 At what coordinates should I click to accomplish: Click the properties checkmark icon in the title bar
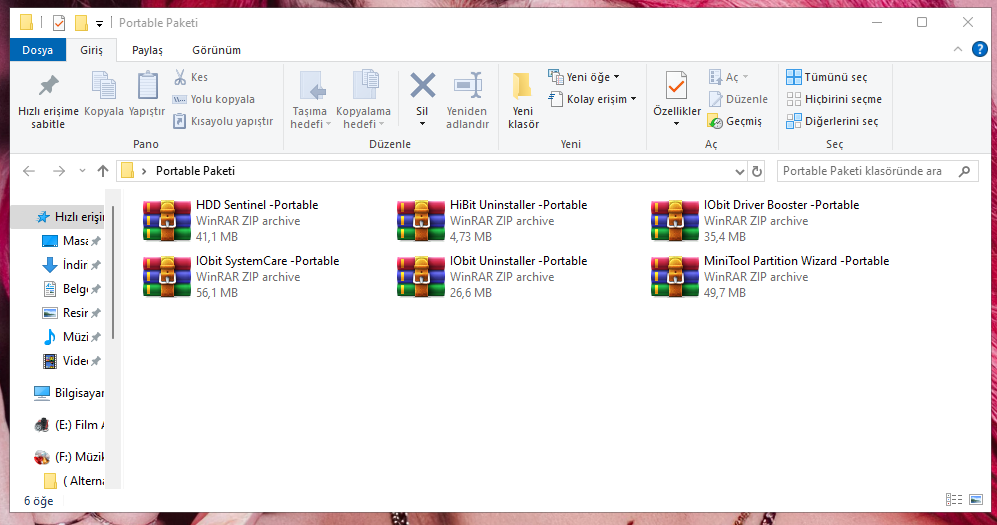click(58, 24)
